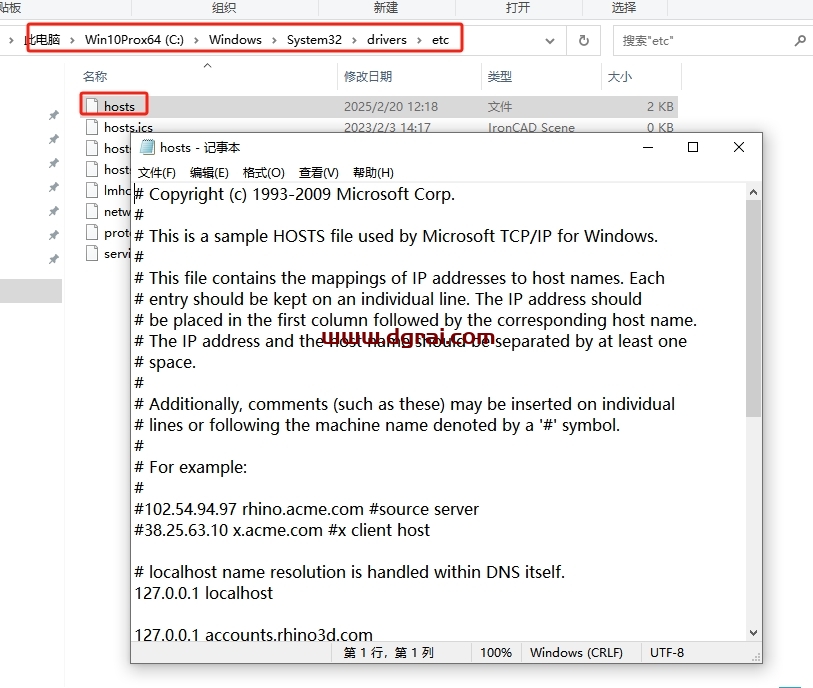Image resolution: width=813 pixels, height=688 pixels.
Task: Click the rhino.acme.com line in Notepad
Action: [306, 509]
